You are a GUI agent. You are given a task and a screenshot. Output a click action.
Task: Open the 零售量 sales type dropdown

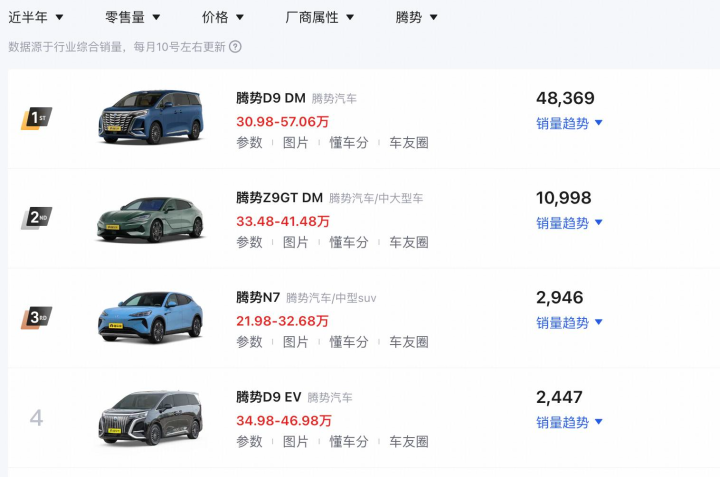click(133, 17)
